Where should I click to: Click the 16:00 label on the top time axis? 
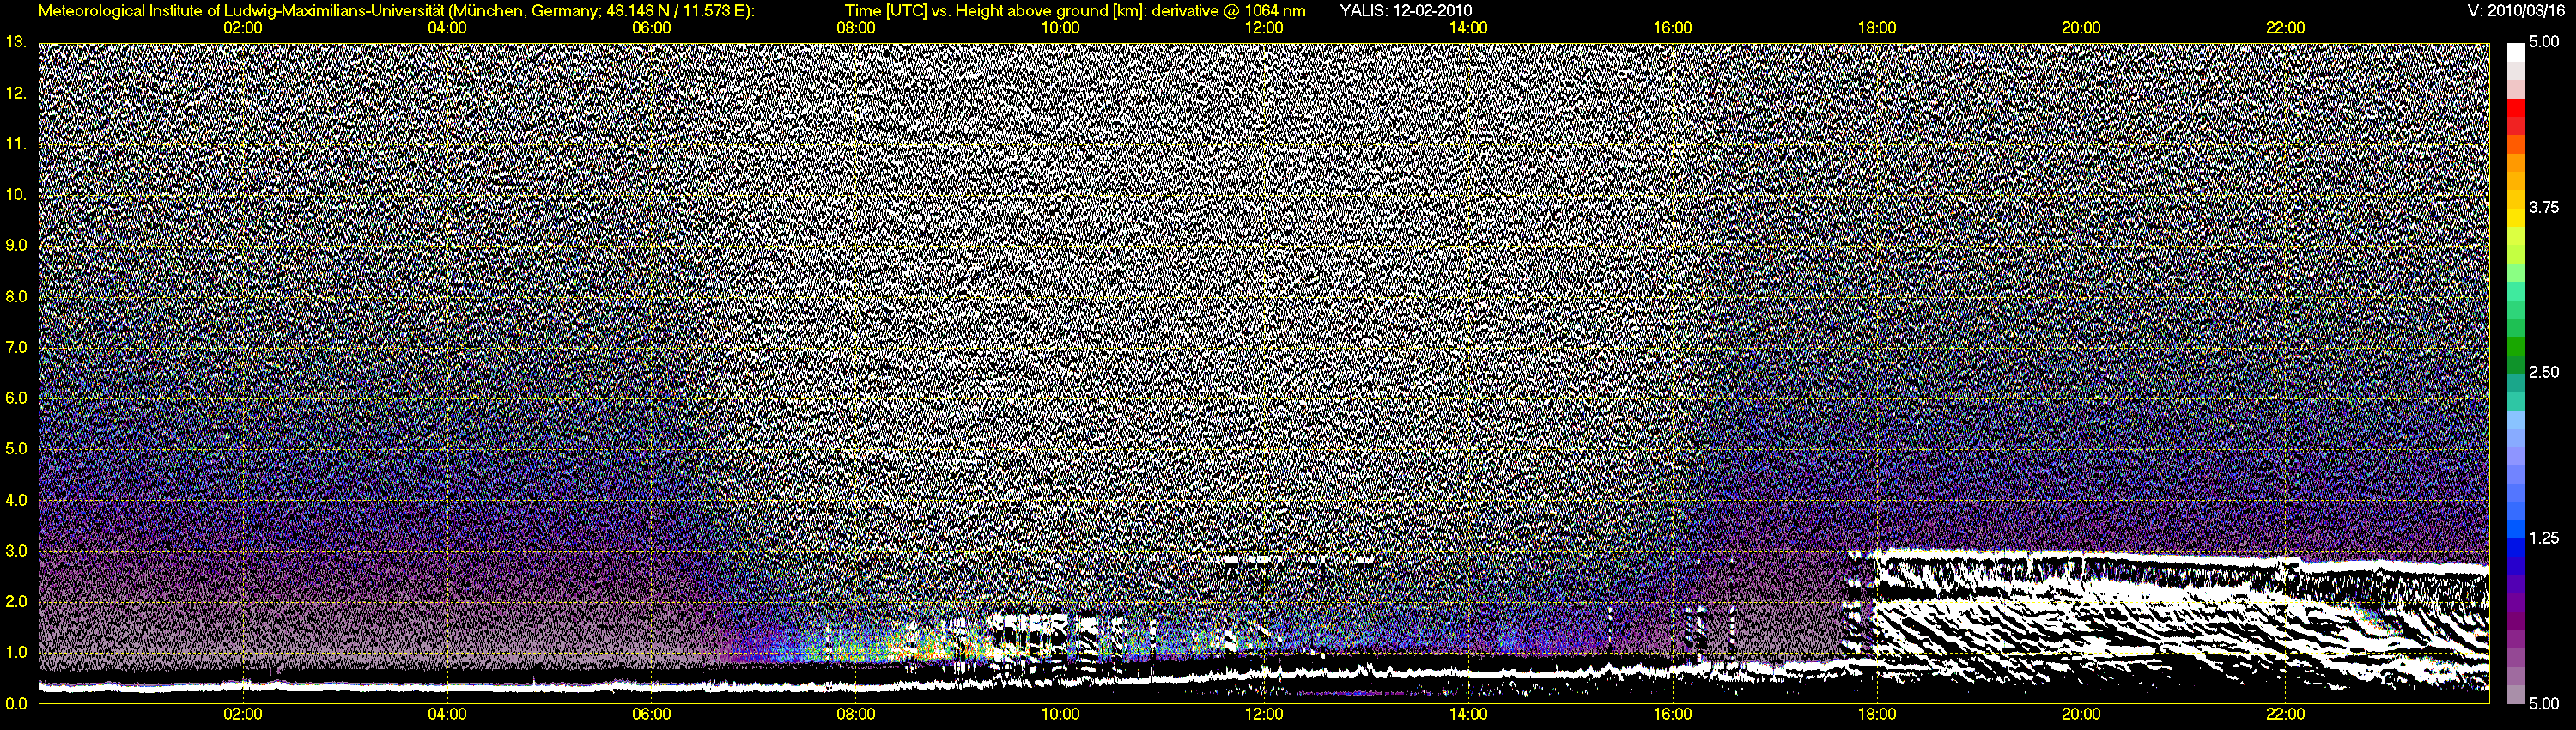[x=1673, y=28]
